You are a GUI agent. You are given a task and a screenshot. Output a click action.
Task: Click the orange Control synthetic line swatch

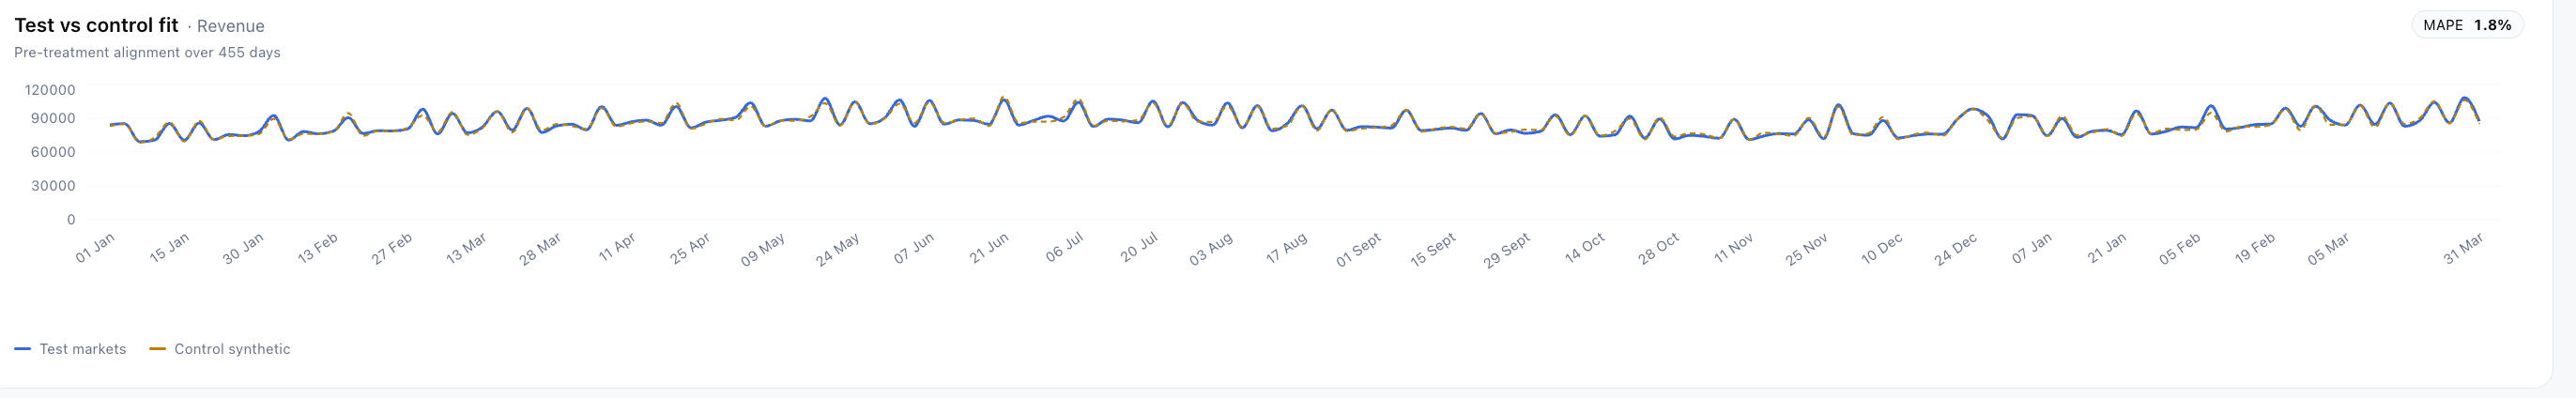(x=157, y=349)
